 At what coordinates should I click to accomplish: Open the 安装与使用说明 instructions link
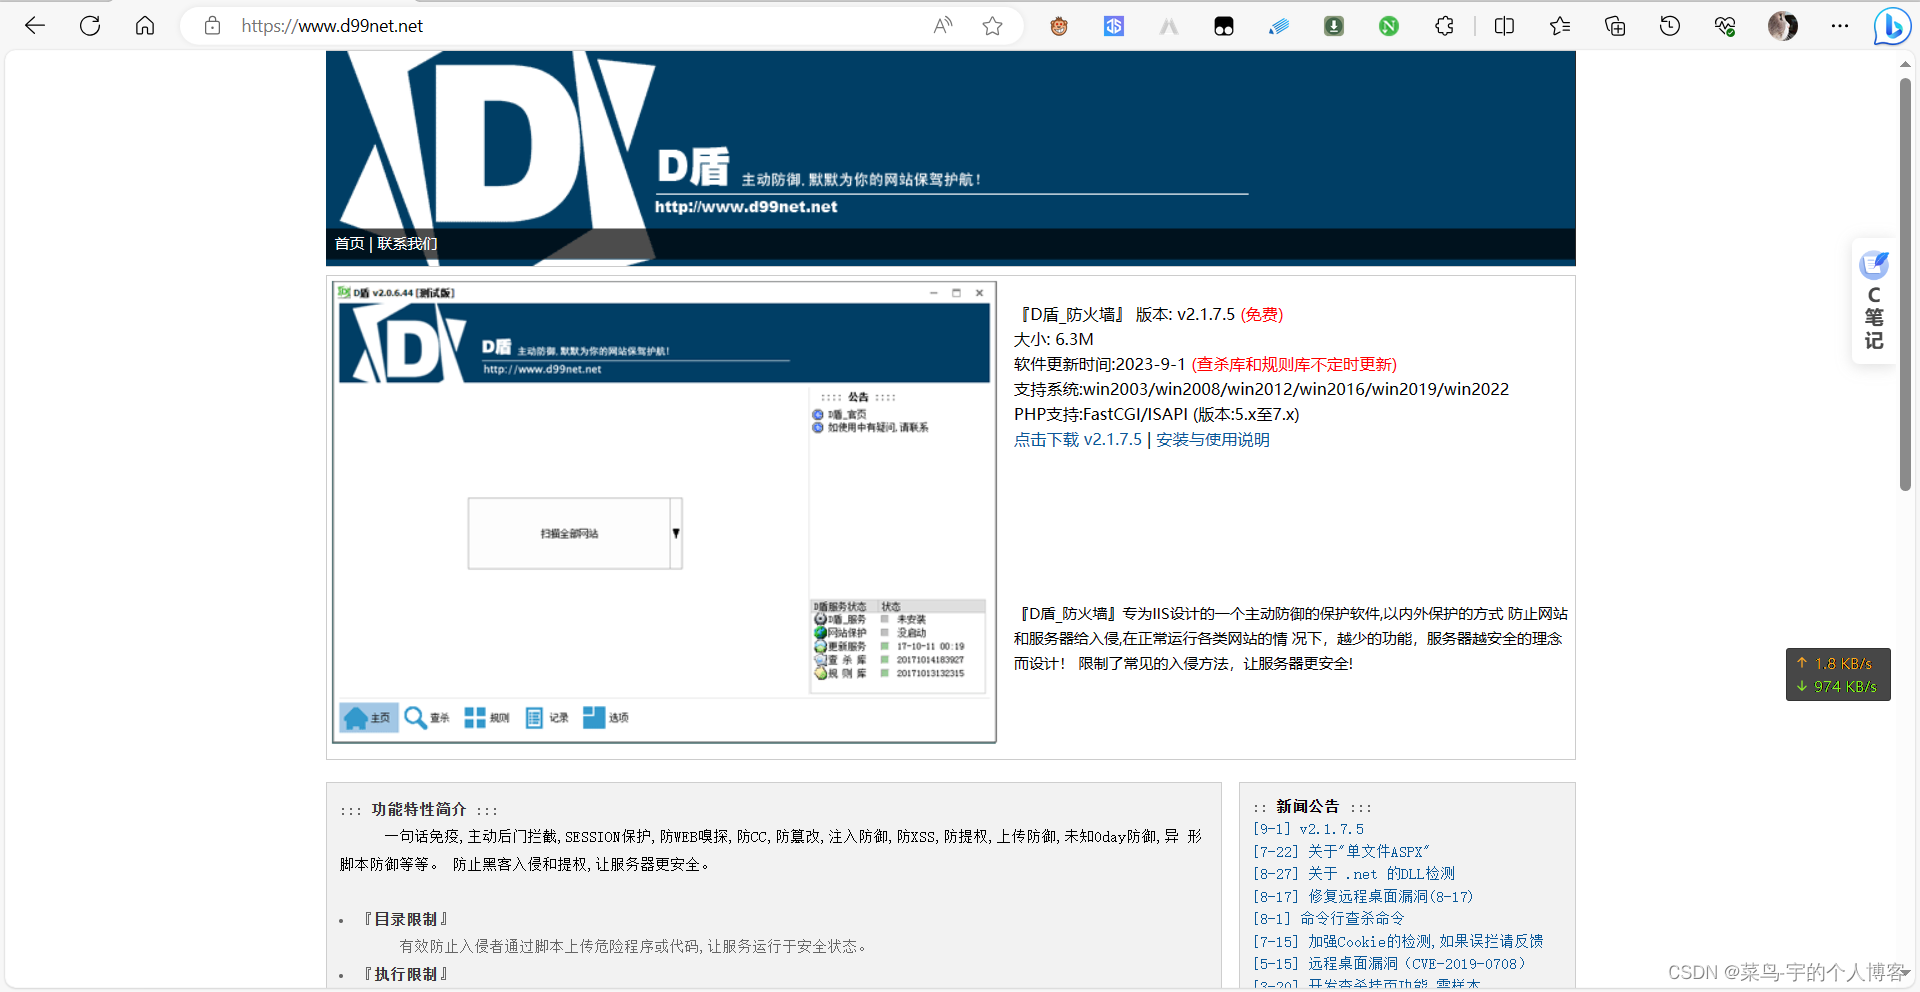(x=1211, y=439)
